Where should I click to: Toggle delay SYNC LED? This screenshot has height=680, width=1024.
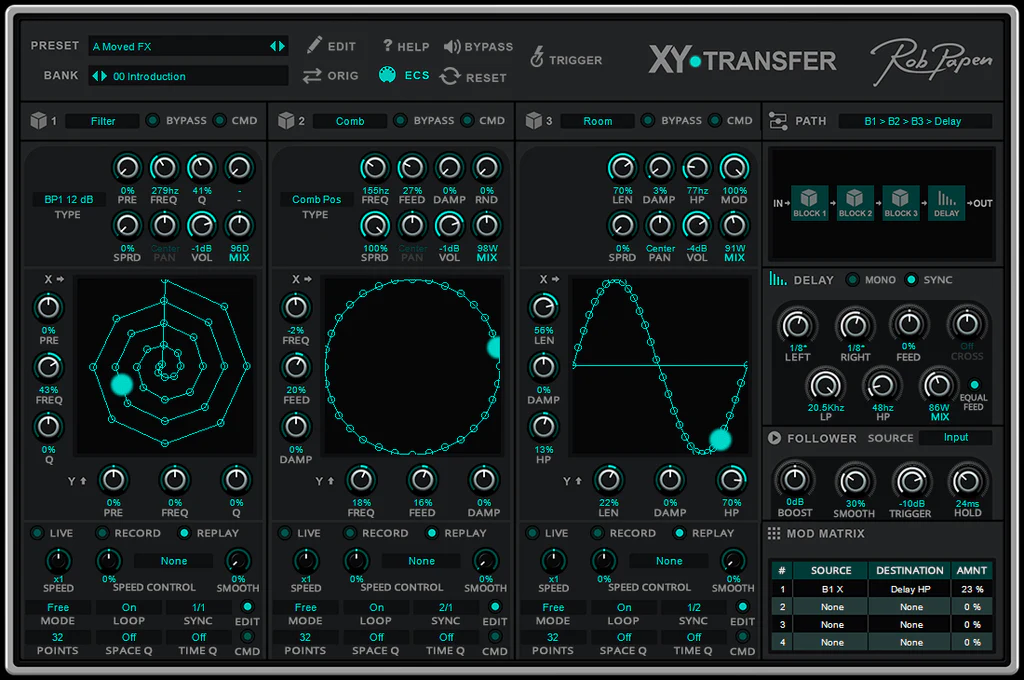tap(911, 280)
